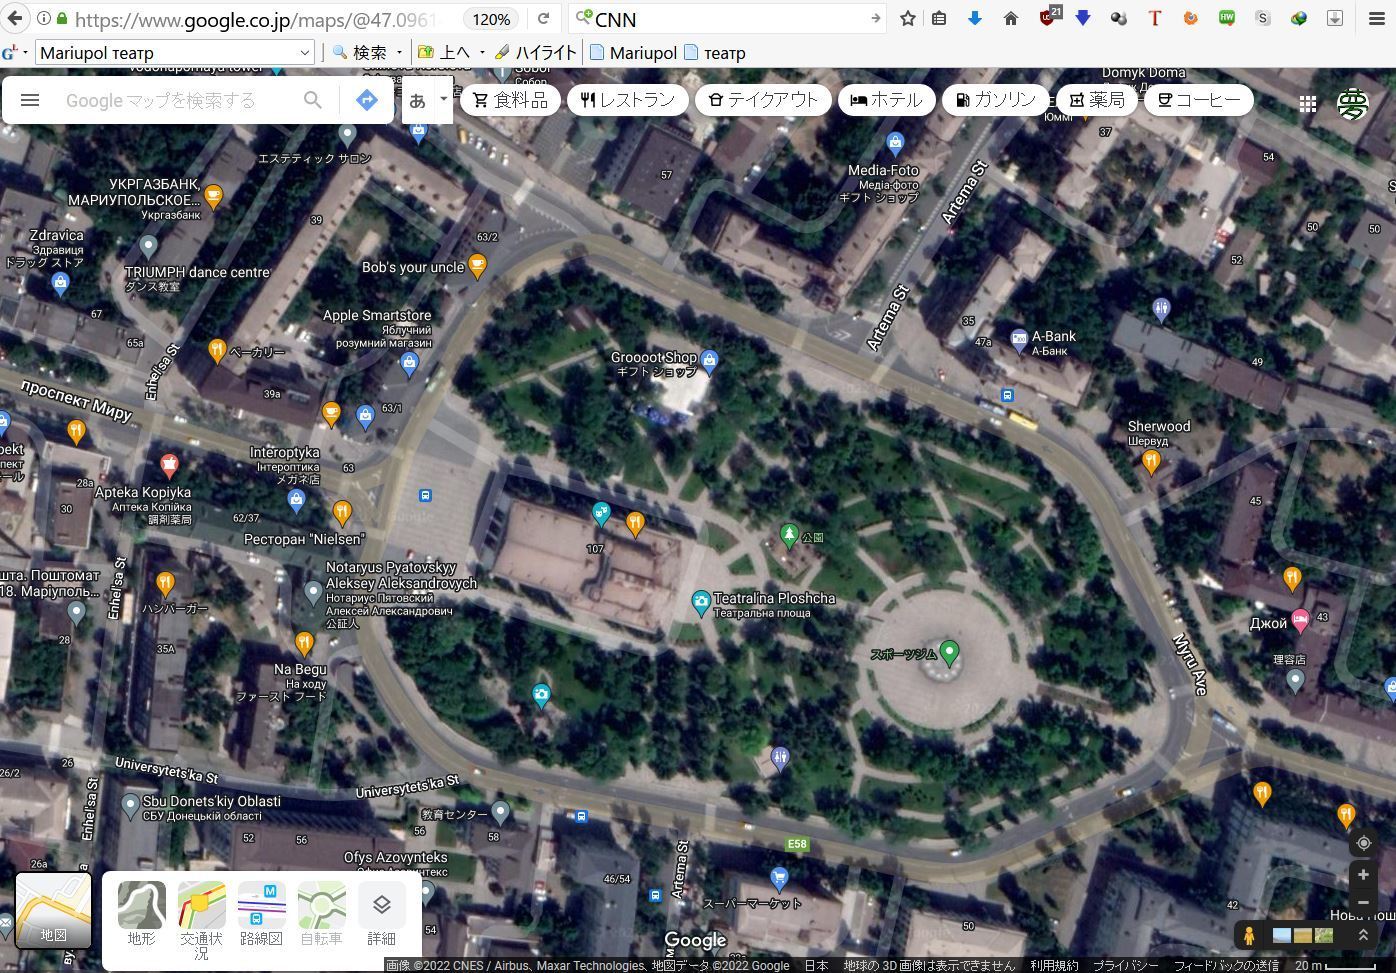The width and height of the screenshot is (1396, 973).
Task: Open the browser hamburger menu
Action: (x=1377, y=18)
